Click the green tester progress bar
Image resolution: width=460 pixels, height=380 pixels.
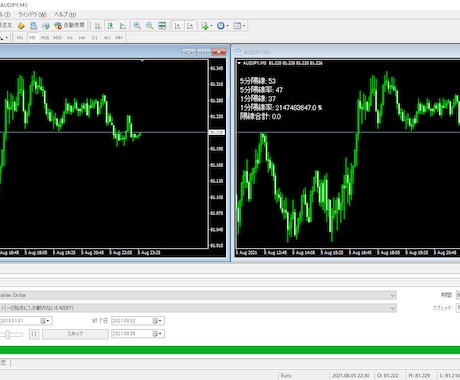click(x=230, y=350)
